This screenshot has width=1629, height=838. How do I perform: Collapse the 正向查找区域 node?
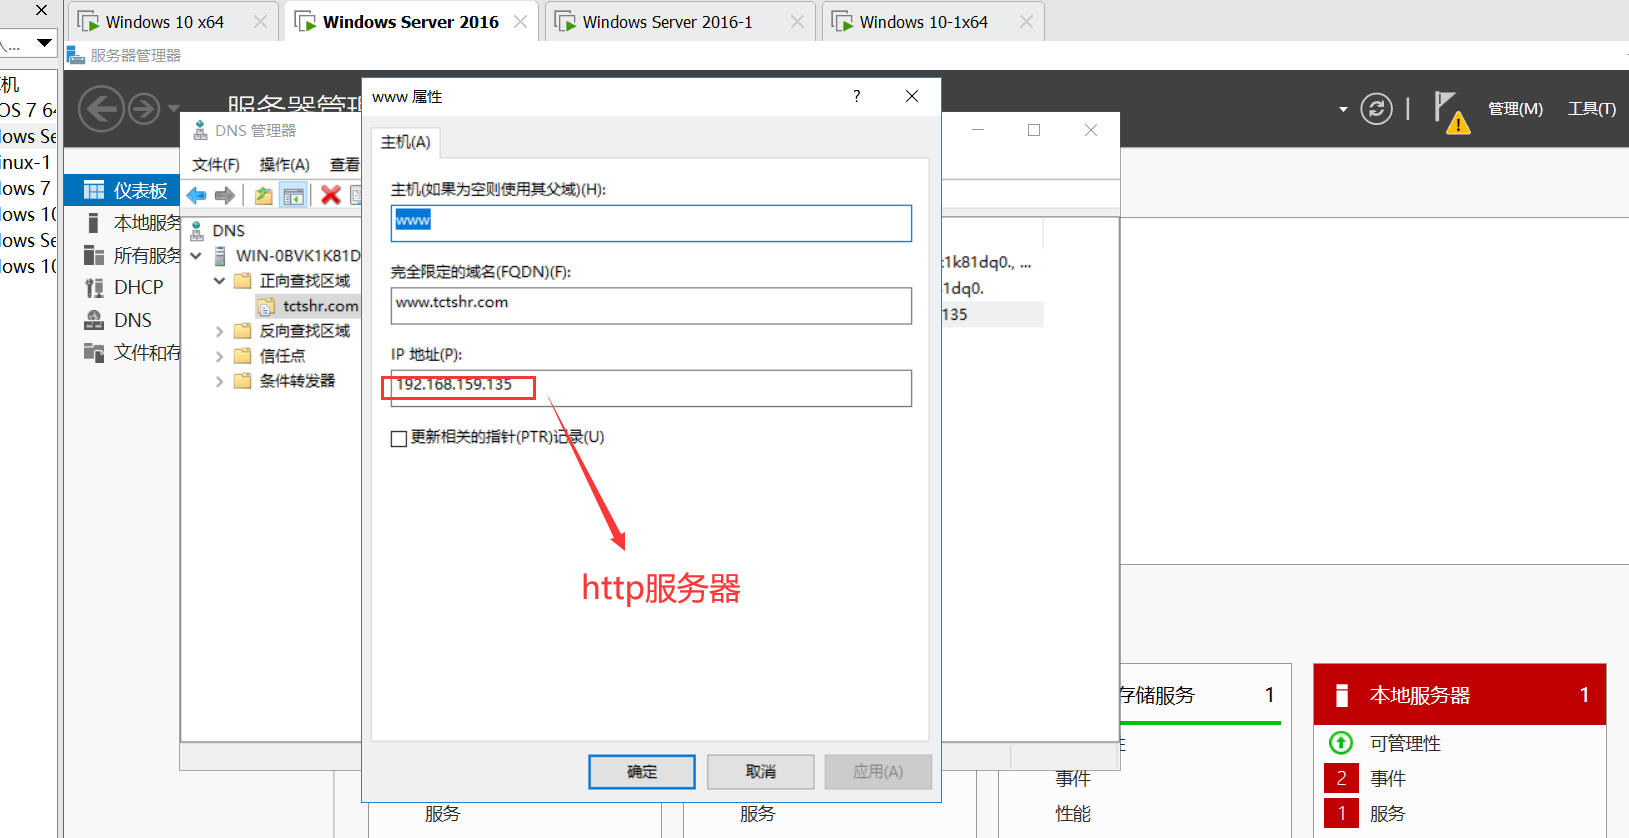[220, 281]
